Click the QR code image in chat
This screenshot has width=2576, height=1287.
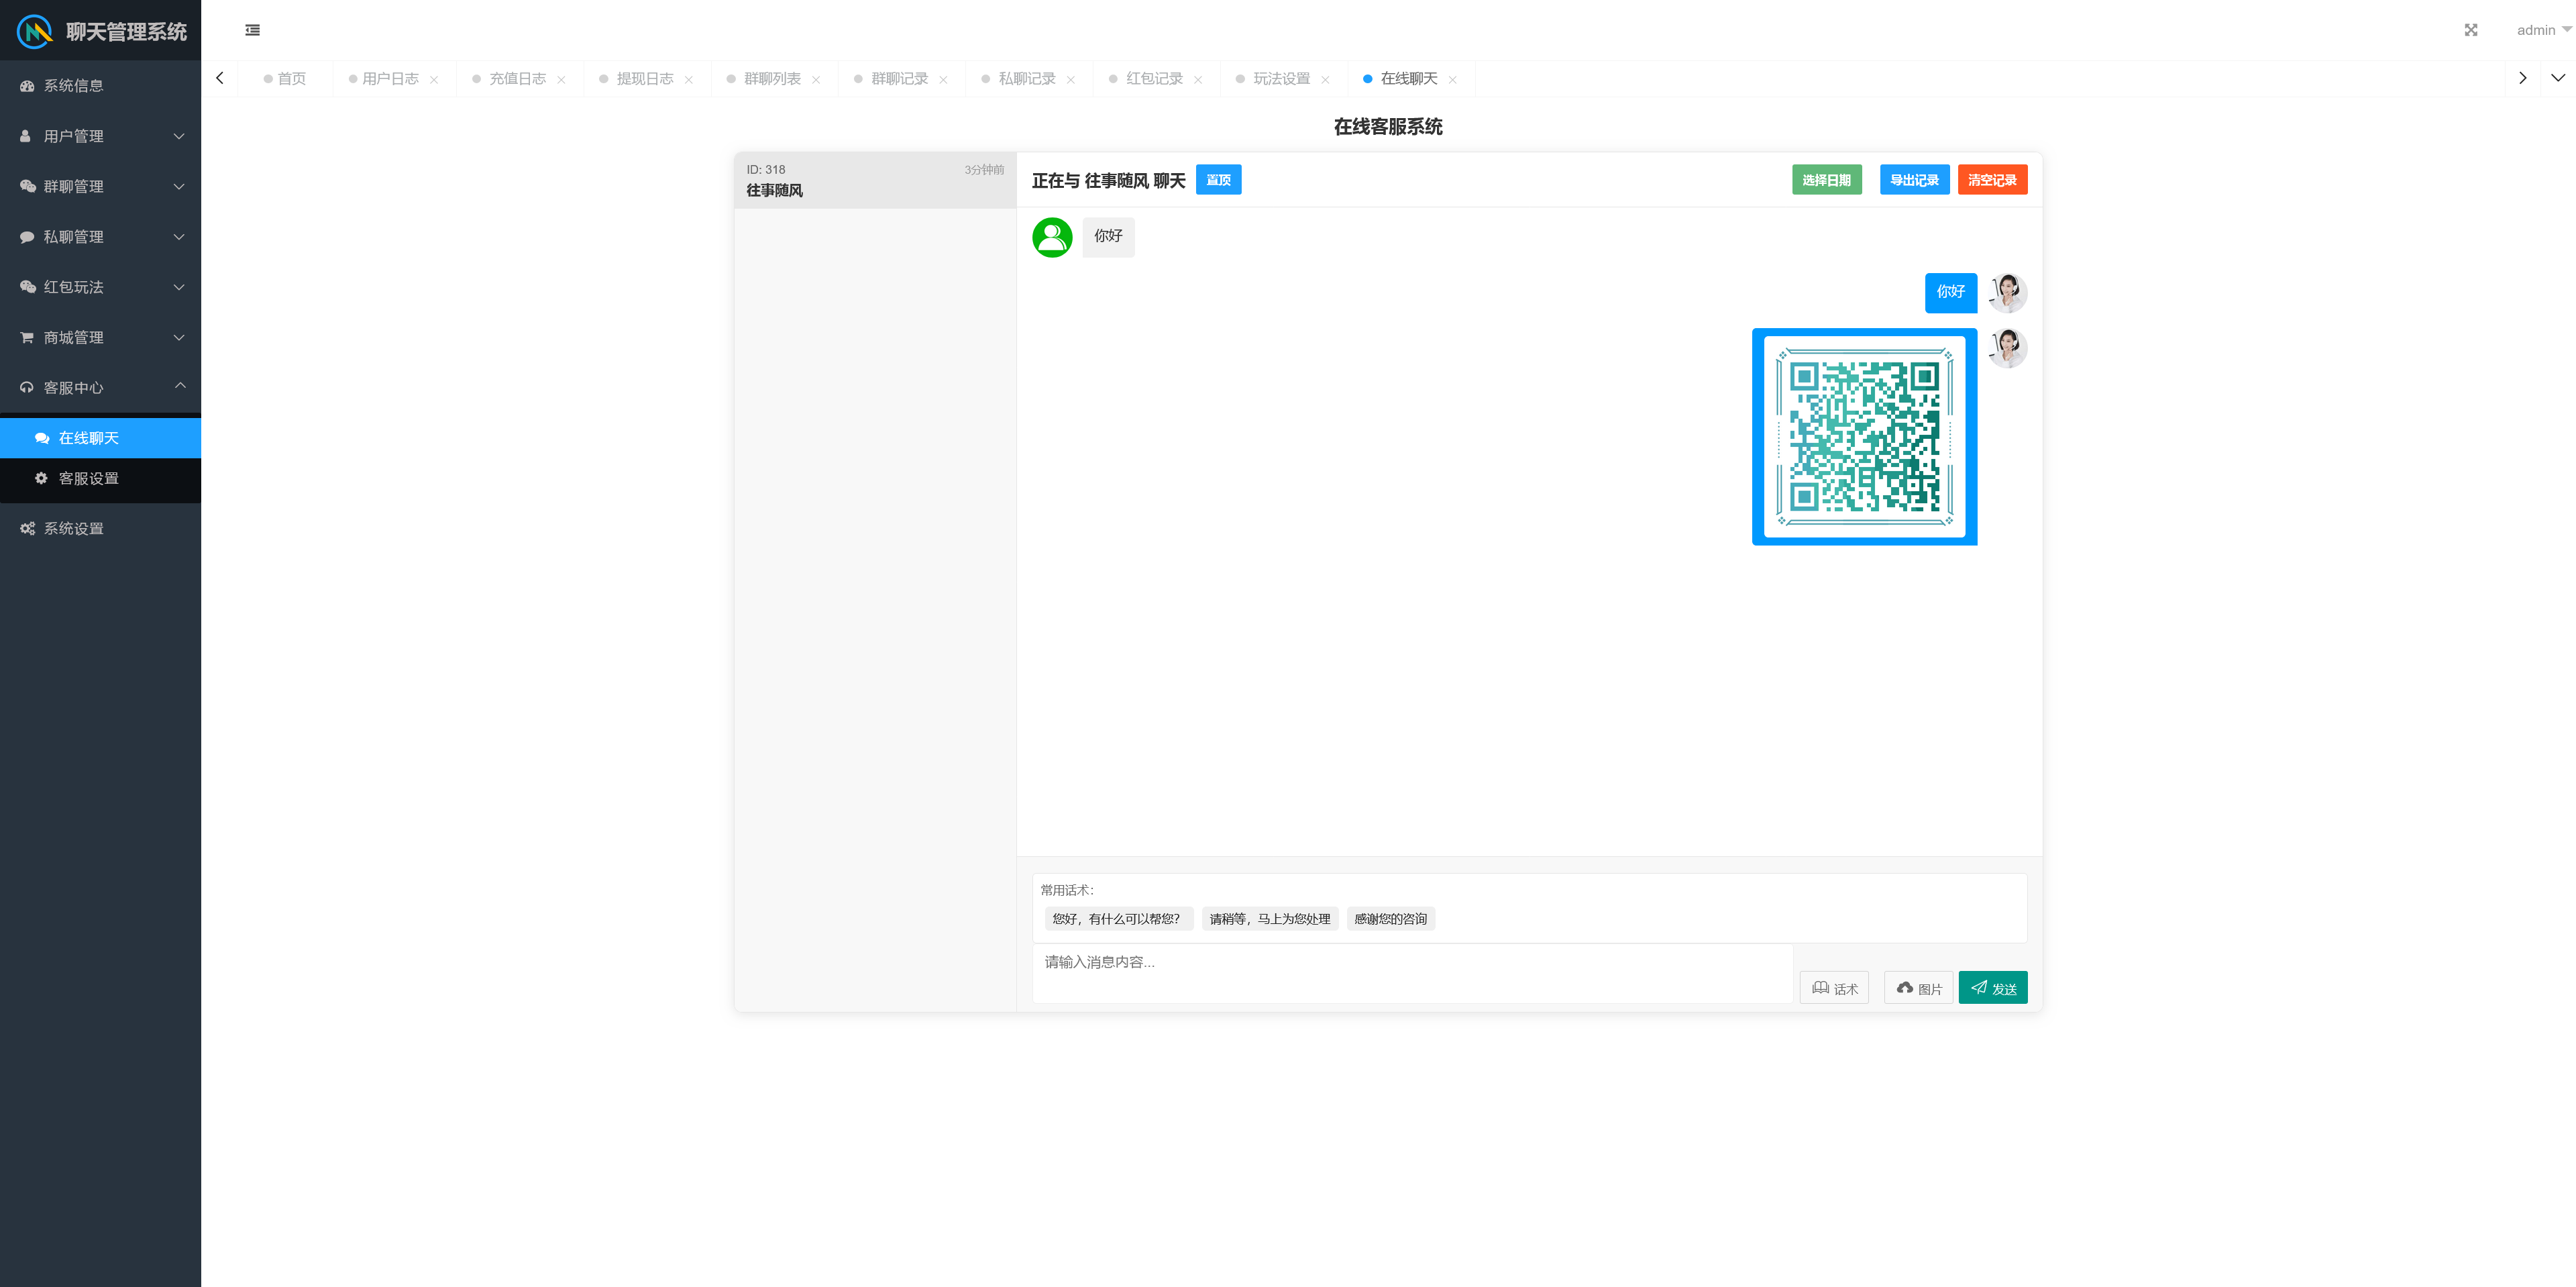pos(1864,437)
